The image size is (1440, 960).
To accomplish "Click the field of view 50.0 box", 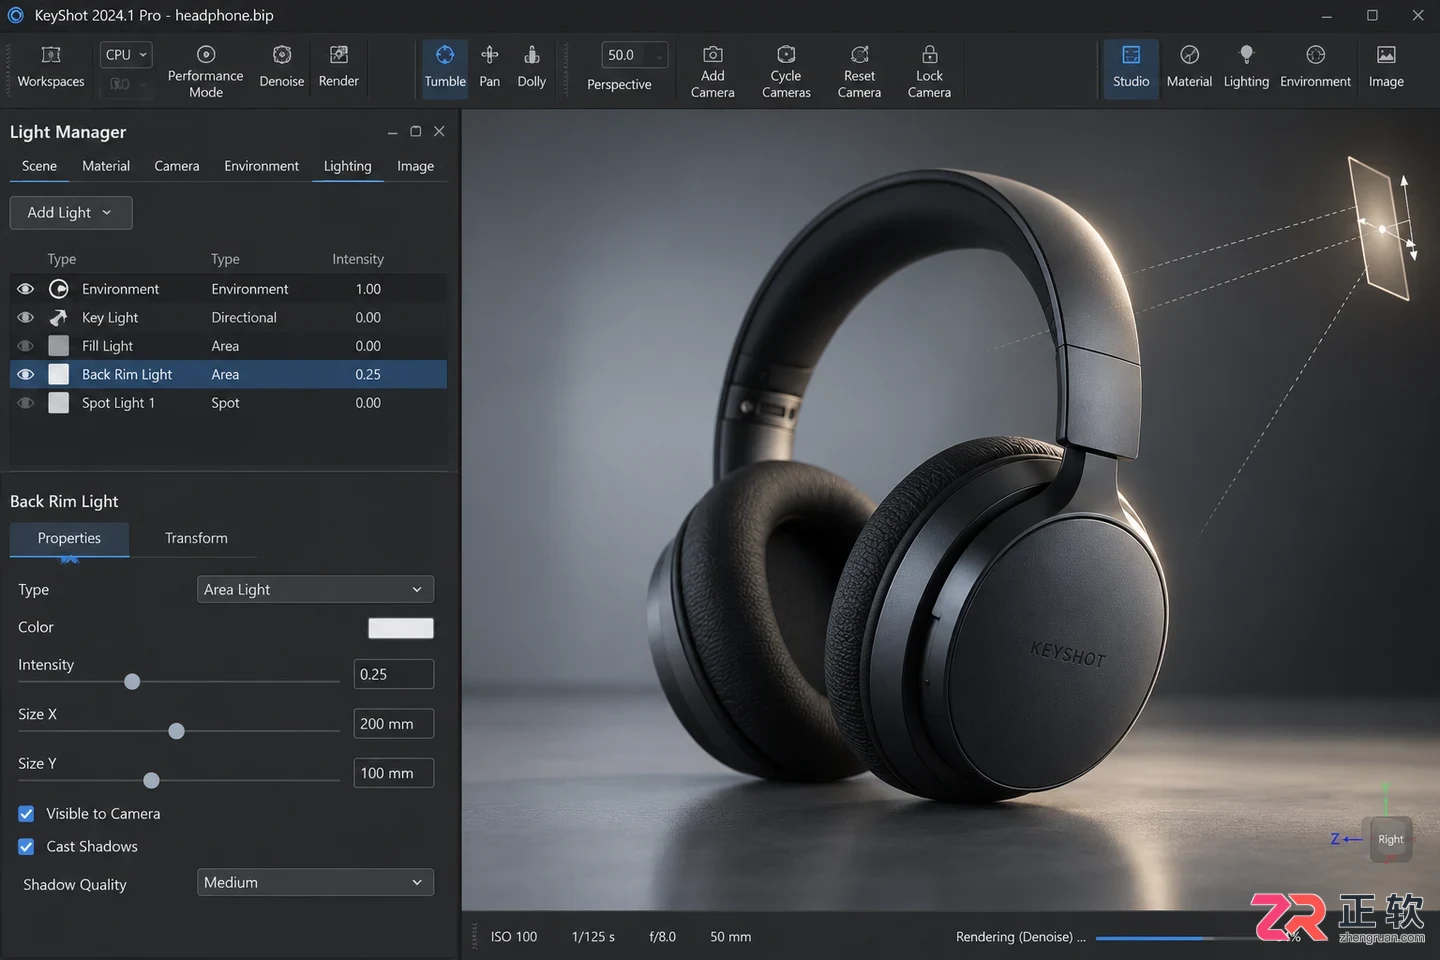I will [634, 55].
